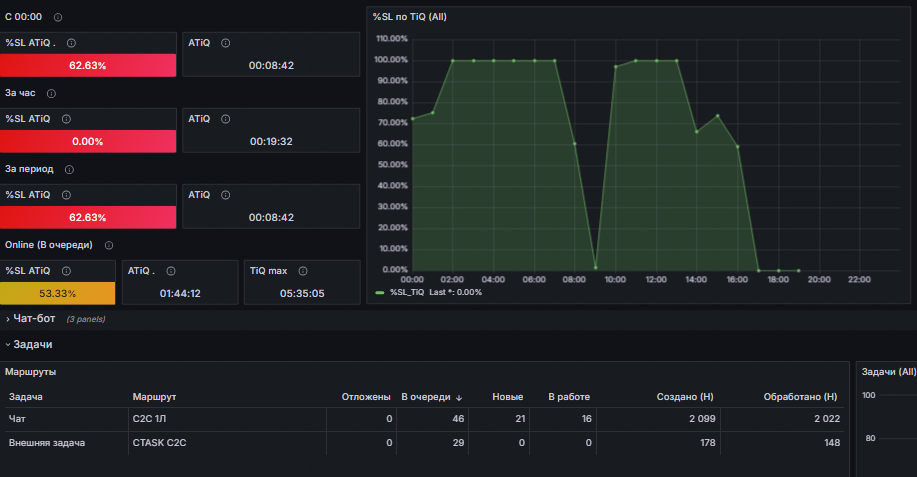Show info icon of ATiQ panel valued 01:44:12
This screenshot has height=477, width=917.
point(171,271)
